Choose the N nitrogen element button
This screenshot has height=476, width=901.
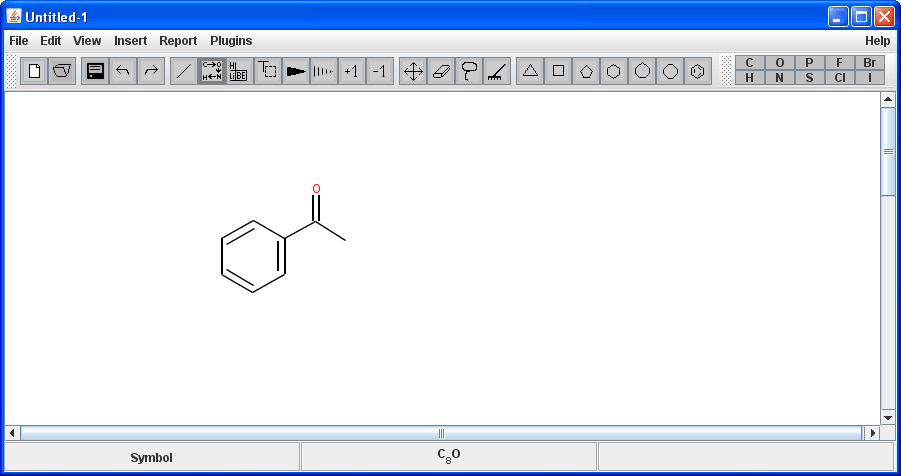pyautogui.click(x=779, y=78)
